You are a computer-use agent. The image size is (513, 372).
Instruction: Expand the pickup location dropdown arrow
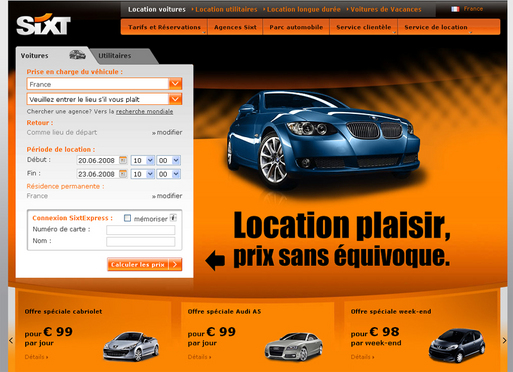click(175, 99)
